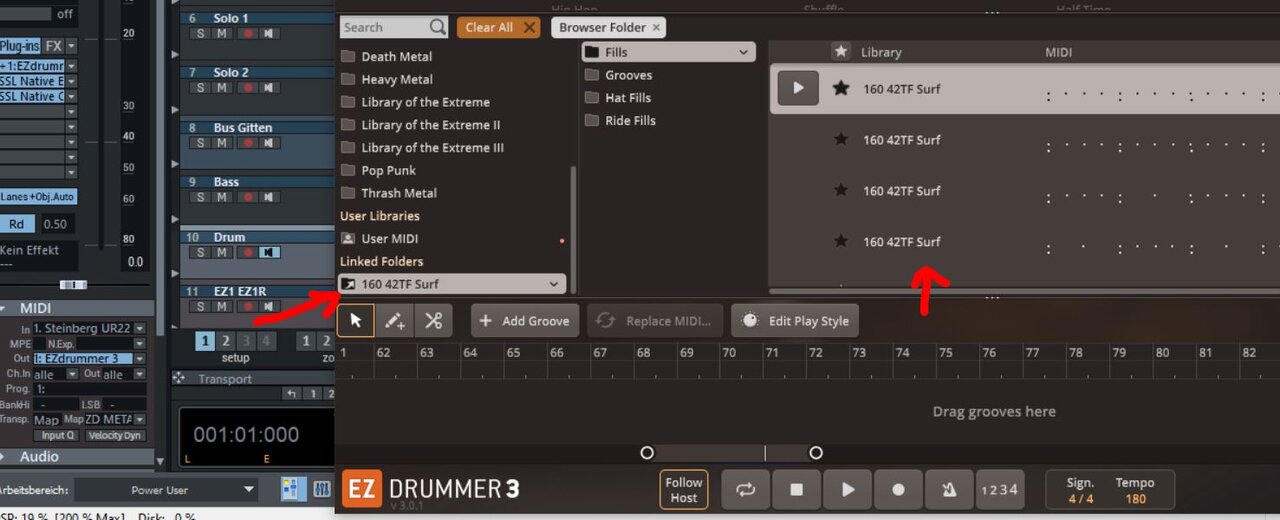The width and height of the screenshot is (1280, 520).
Task: Toggle monitoring speaker on Drum track
Action: pyautogui.click(x=269, y=253)
